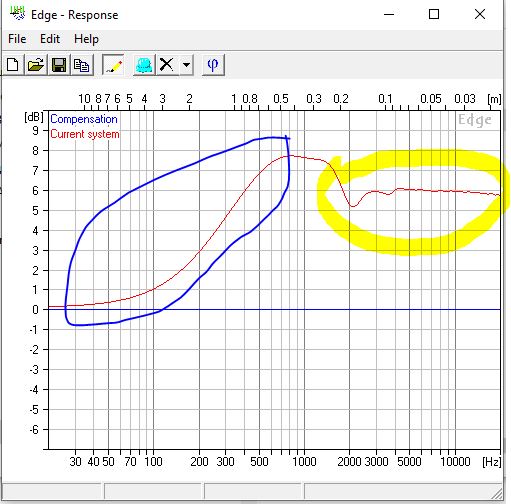511x504 pixels.
Task: Click the cyan compensation icon
Action: [144, 65]
